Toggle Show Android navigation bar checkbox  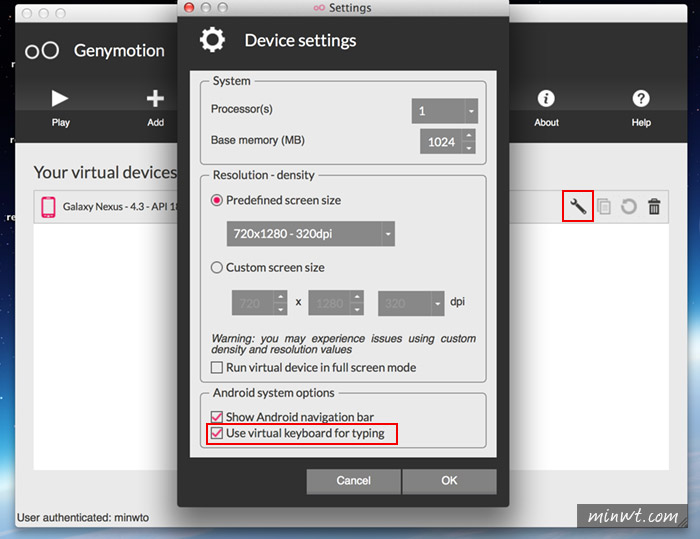[217, 417]
